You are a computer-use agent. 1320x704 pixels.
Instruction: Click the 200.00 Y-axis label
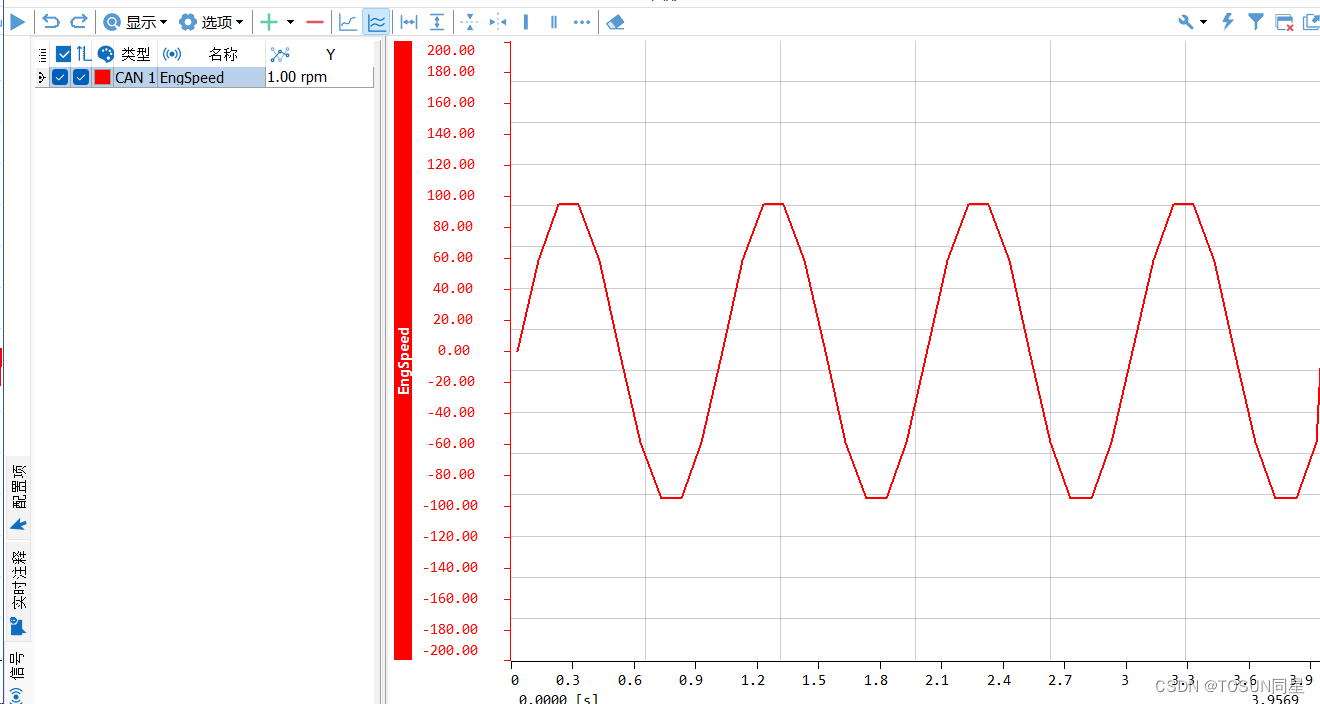pos(451,50)
